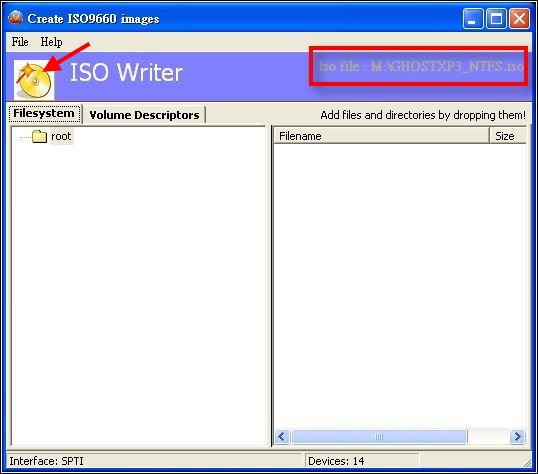Click the right arrow of the horizontal scrollbar
This screenshot has width=538, height=474.
point(517,437)
